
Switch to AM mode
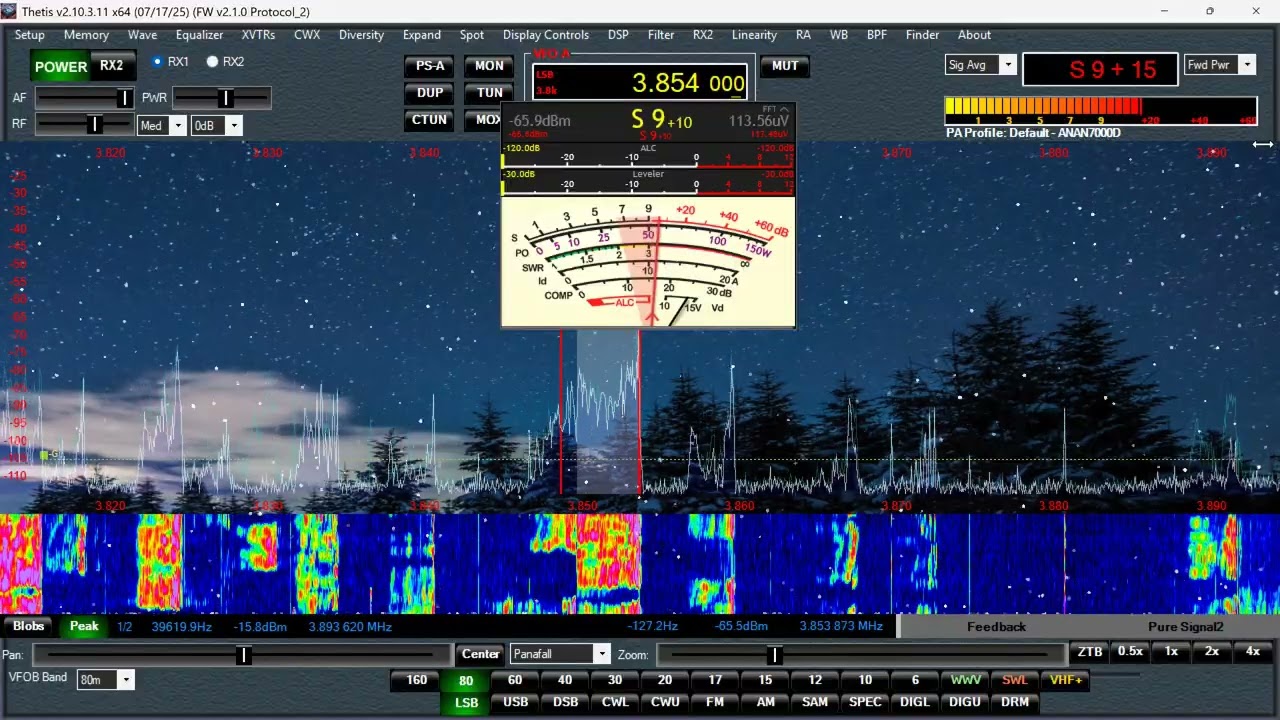[765, 702]
